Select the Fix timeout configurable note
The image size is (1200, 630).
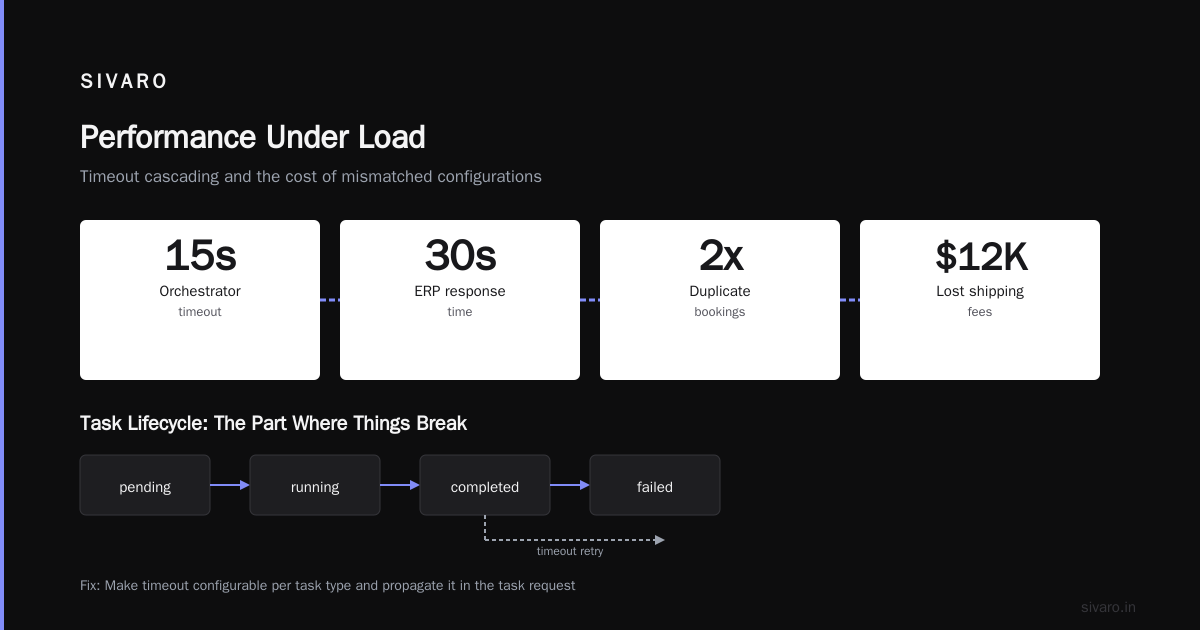pos(328,585)
